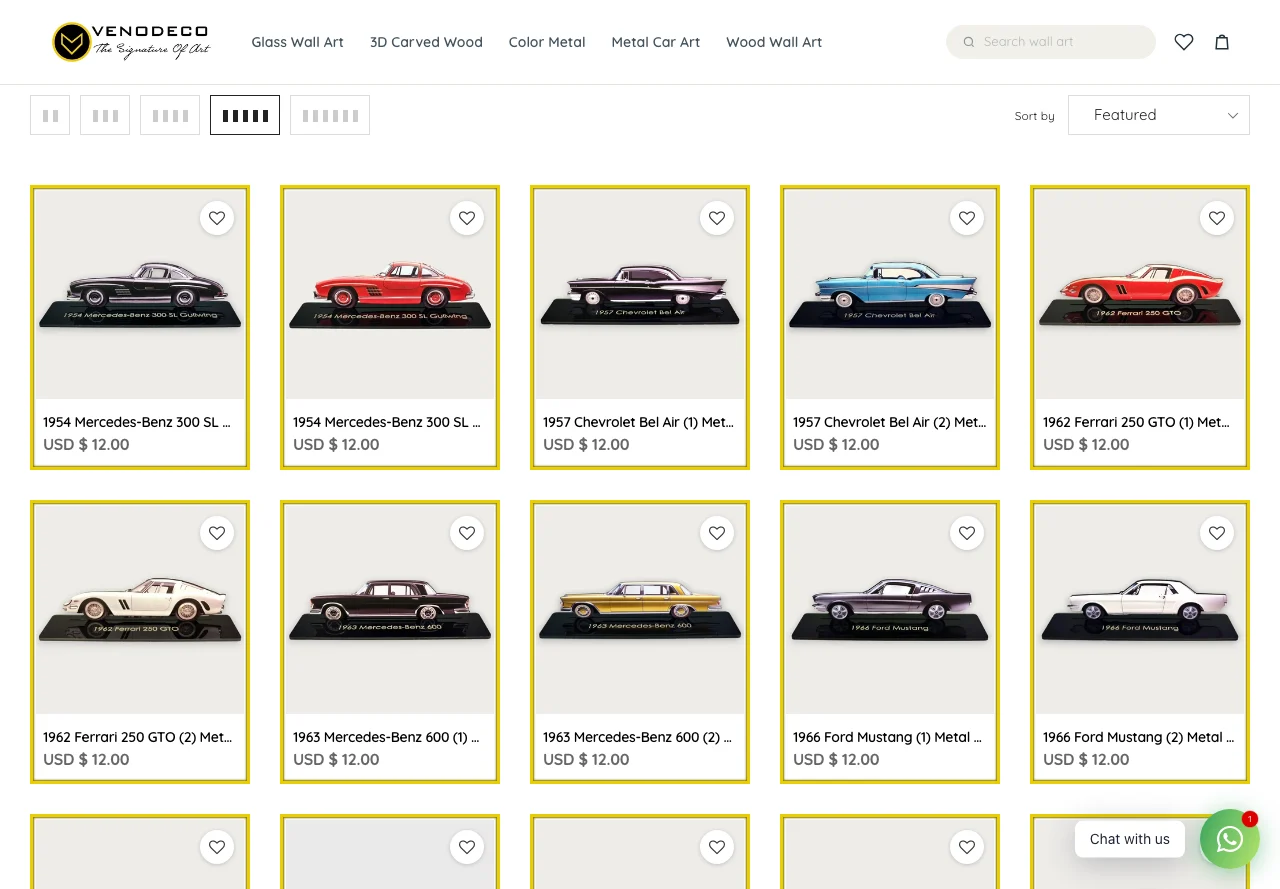Click the magnifier icon in the search bar
The image size is (1280, 889).
969,42
